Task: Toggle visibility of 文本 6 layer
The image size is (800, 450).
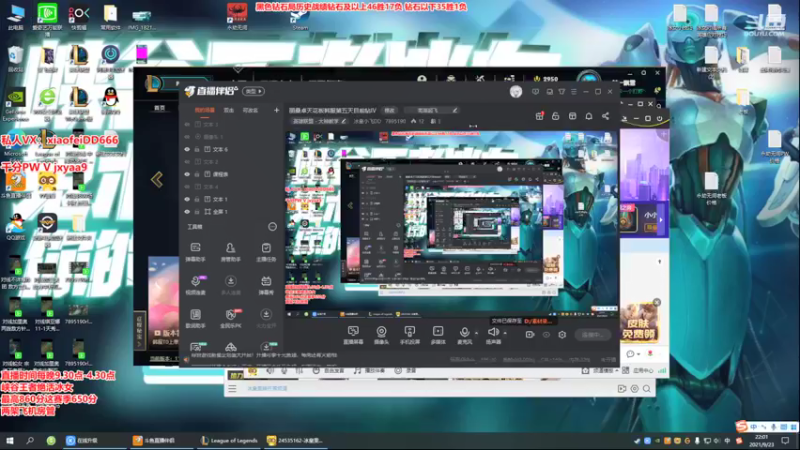Action: (187, 149)
